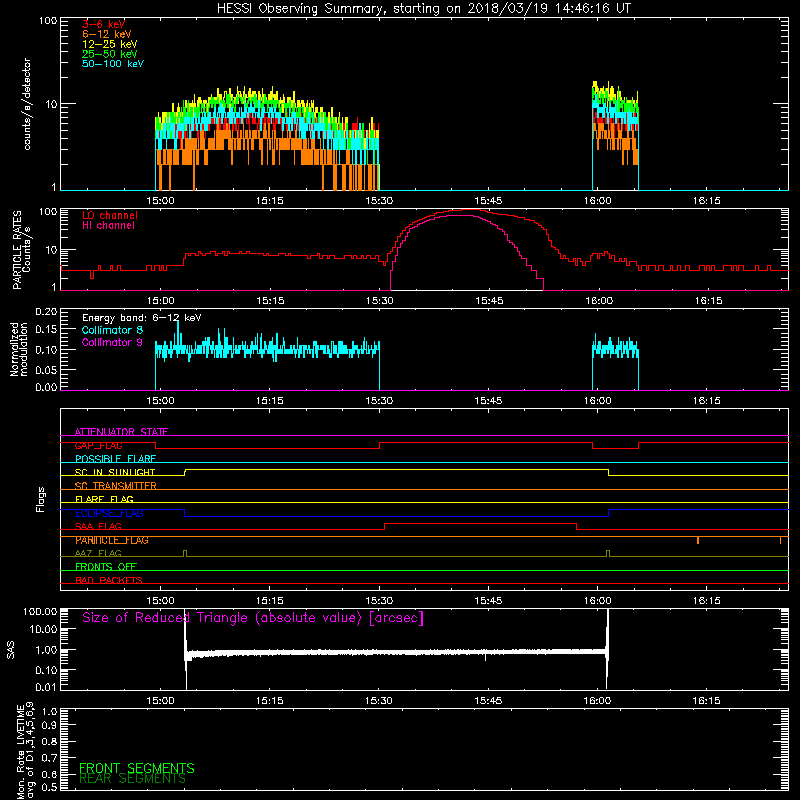Click '16:00' tick under normalized modulation plot

point(597,401)
